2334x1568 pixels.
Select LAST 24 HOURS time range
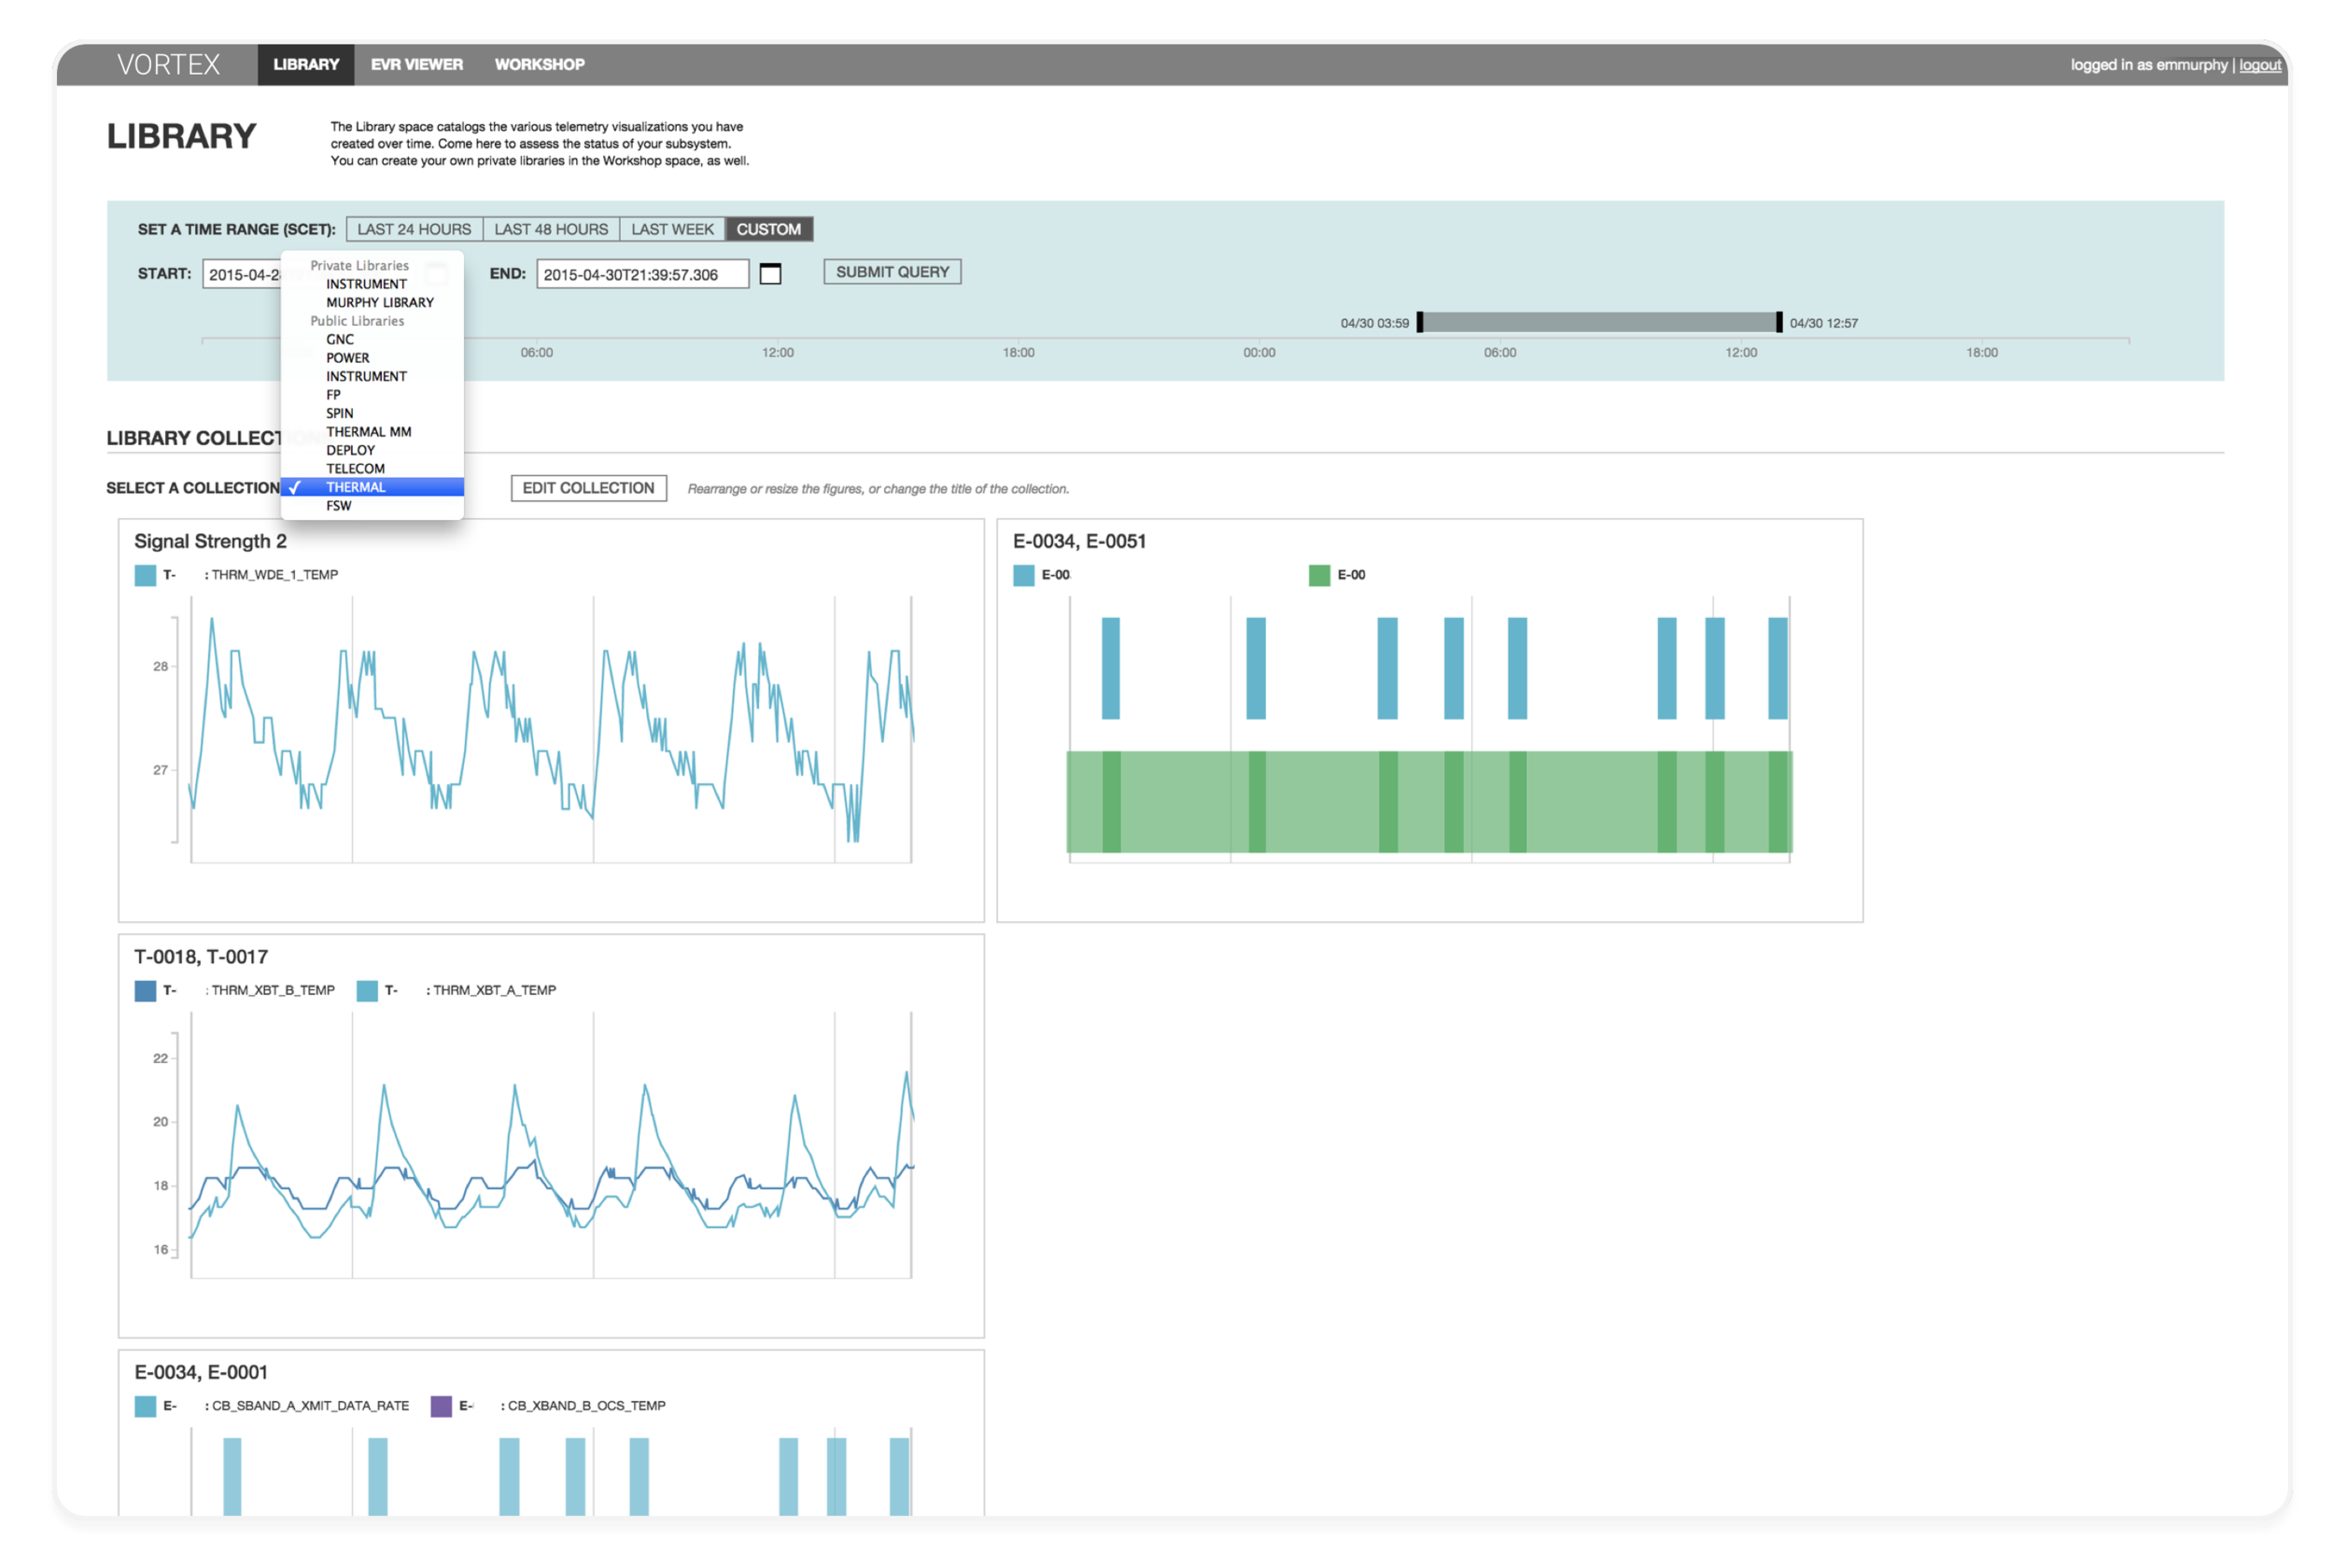click(x=414, y=229)
